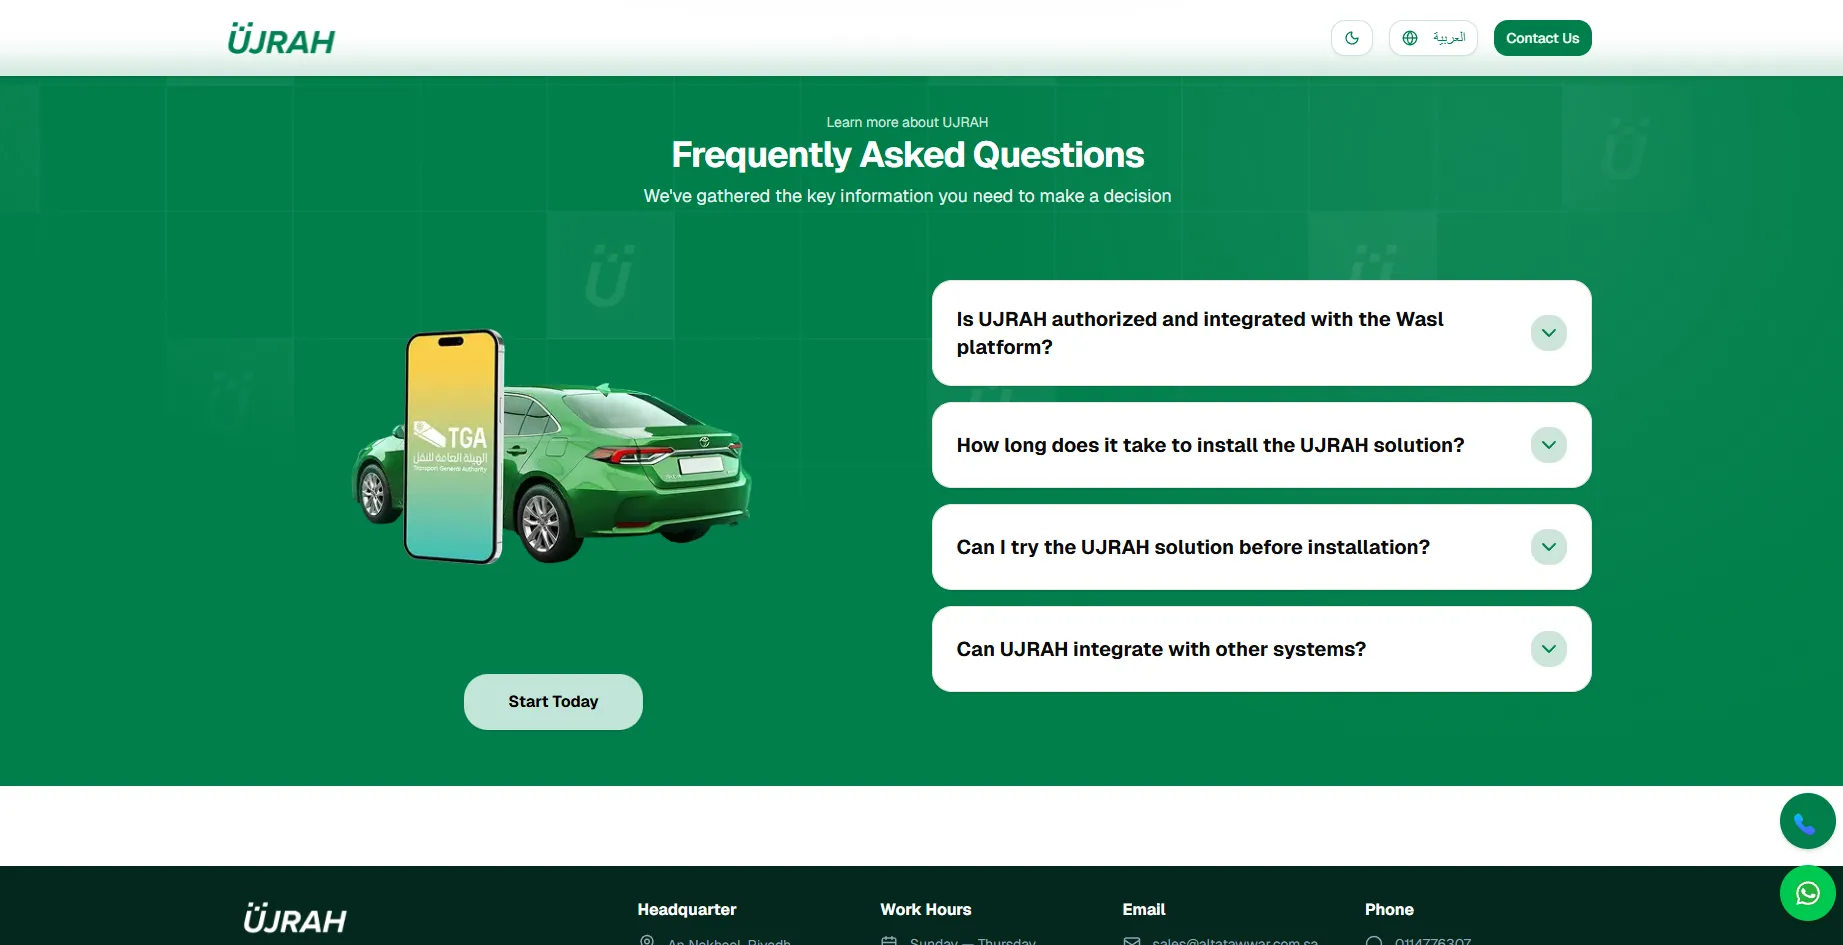Open "Can UJRAH integrate with other systems?" question
The image size is (1843, 945).
click(1160, 649)
